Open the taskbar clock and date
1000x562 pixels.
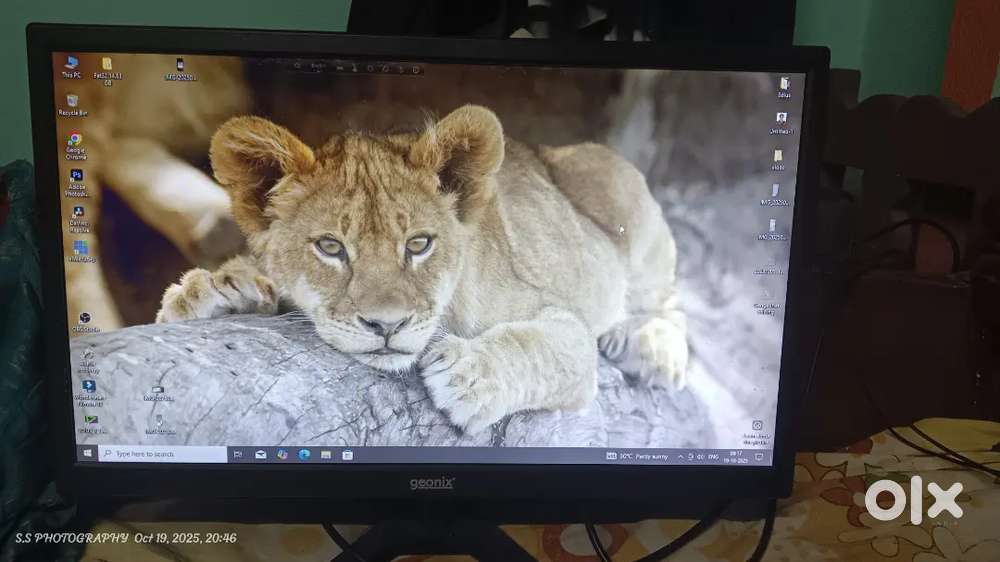[x=739, y=456]
